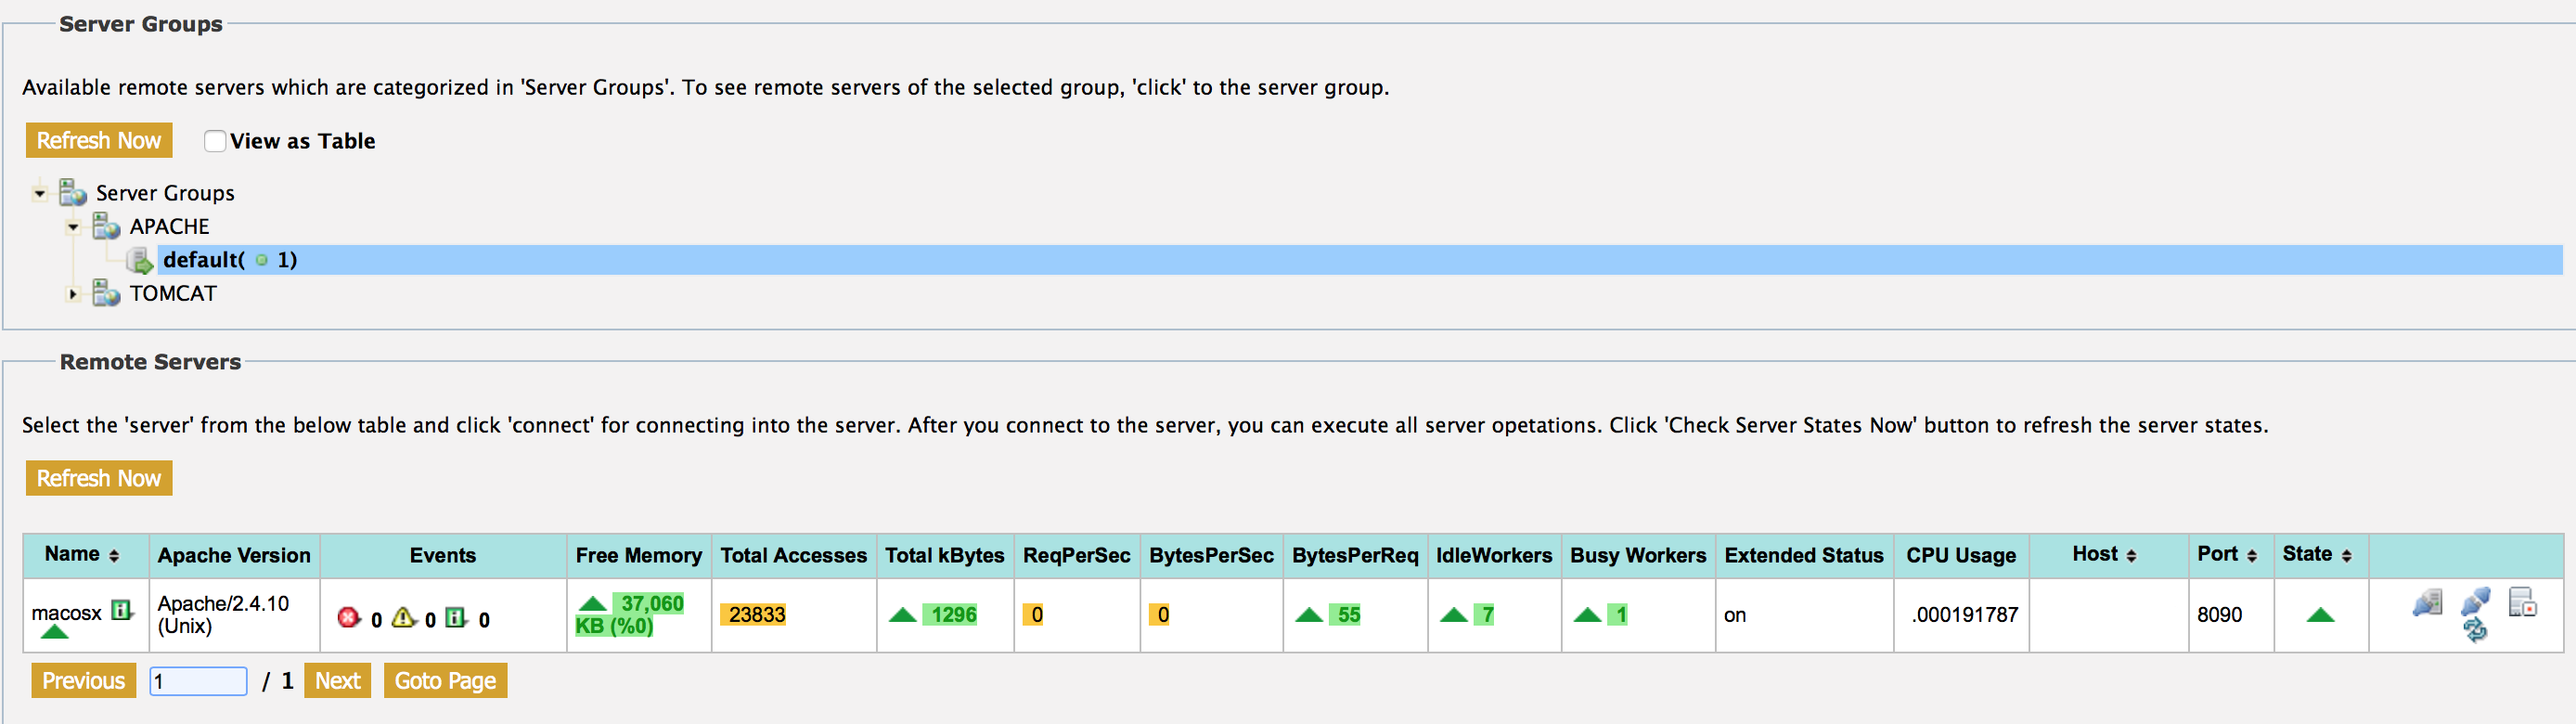The height and width of the screenshot is (724, 2576).
Task: Enable the View as Table checkbox
Action: 215,141
